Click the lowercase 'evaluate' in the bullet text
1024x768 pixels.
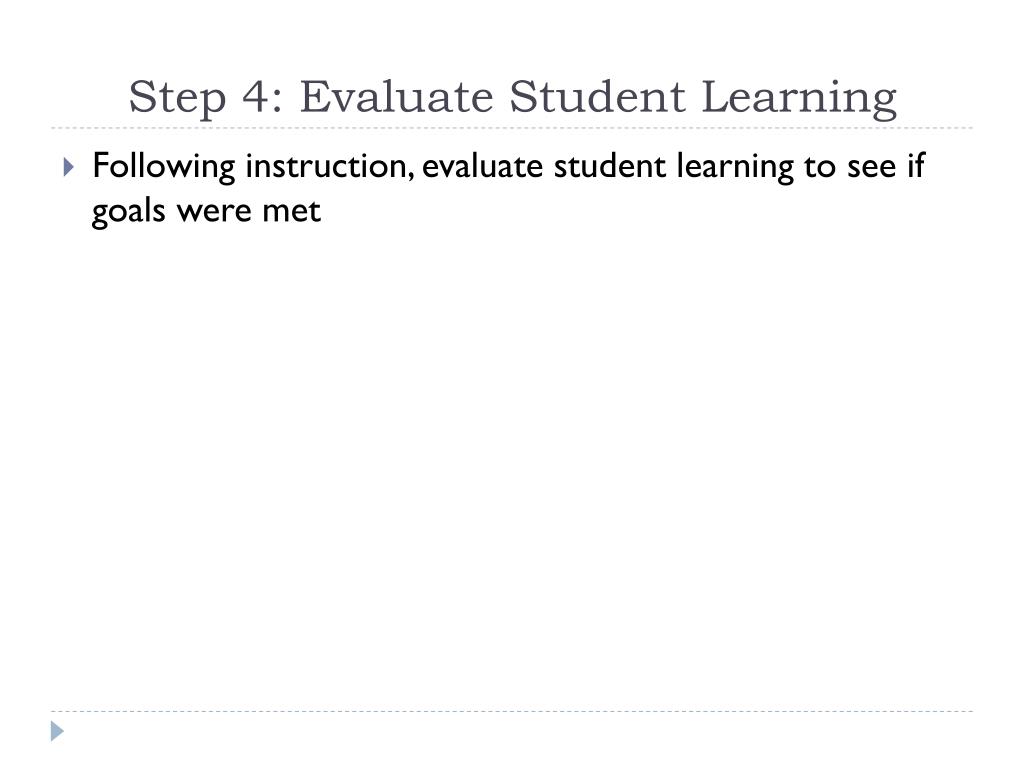pyautogui.click(x=482, y=167)
